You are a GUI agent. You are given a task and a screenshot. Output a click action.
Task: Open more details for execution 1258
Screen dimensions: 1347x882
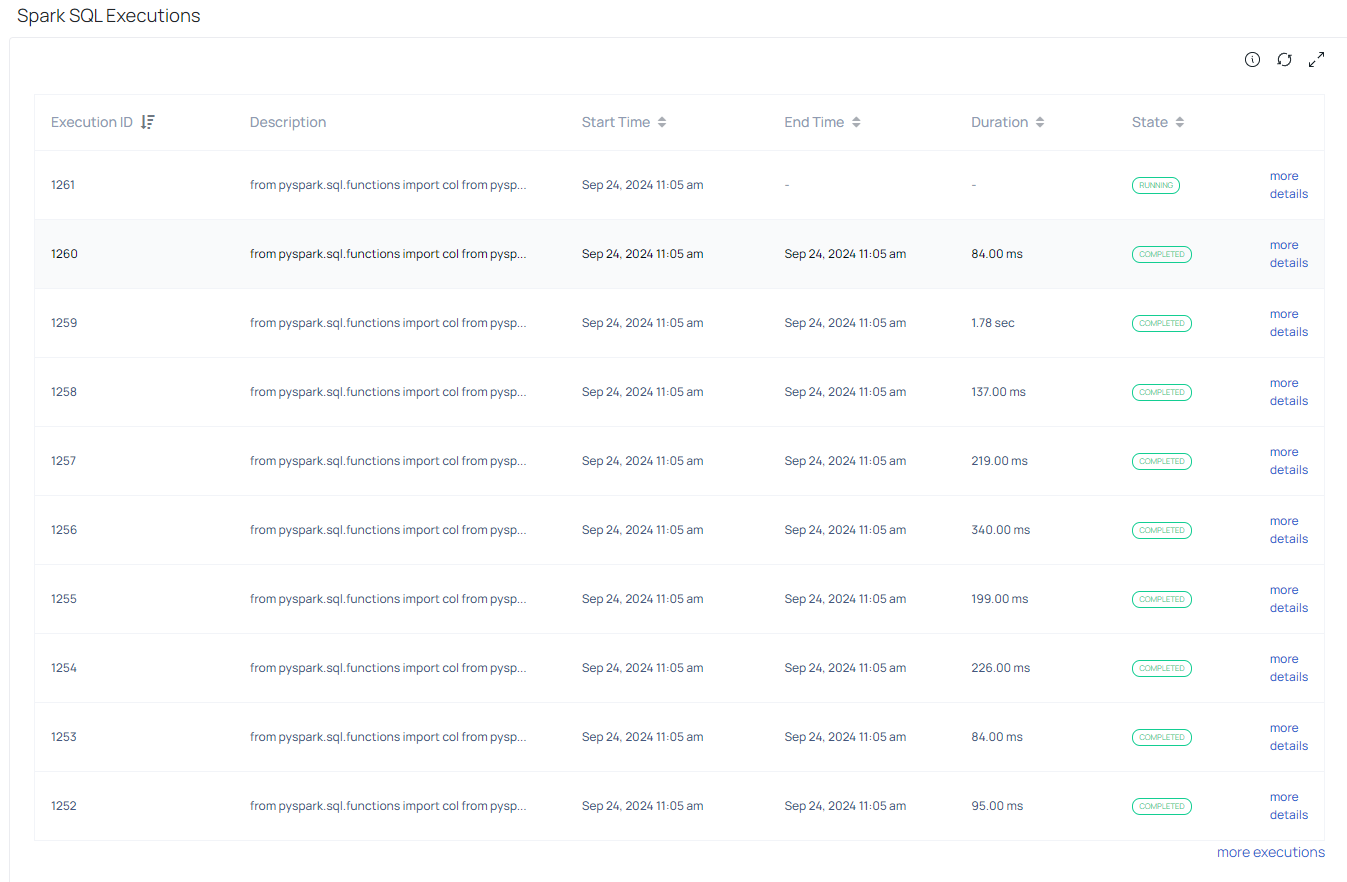[1288, 392]
